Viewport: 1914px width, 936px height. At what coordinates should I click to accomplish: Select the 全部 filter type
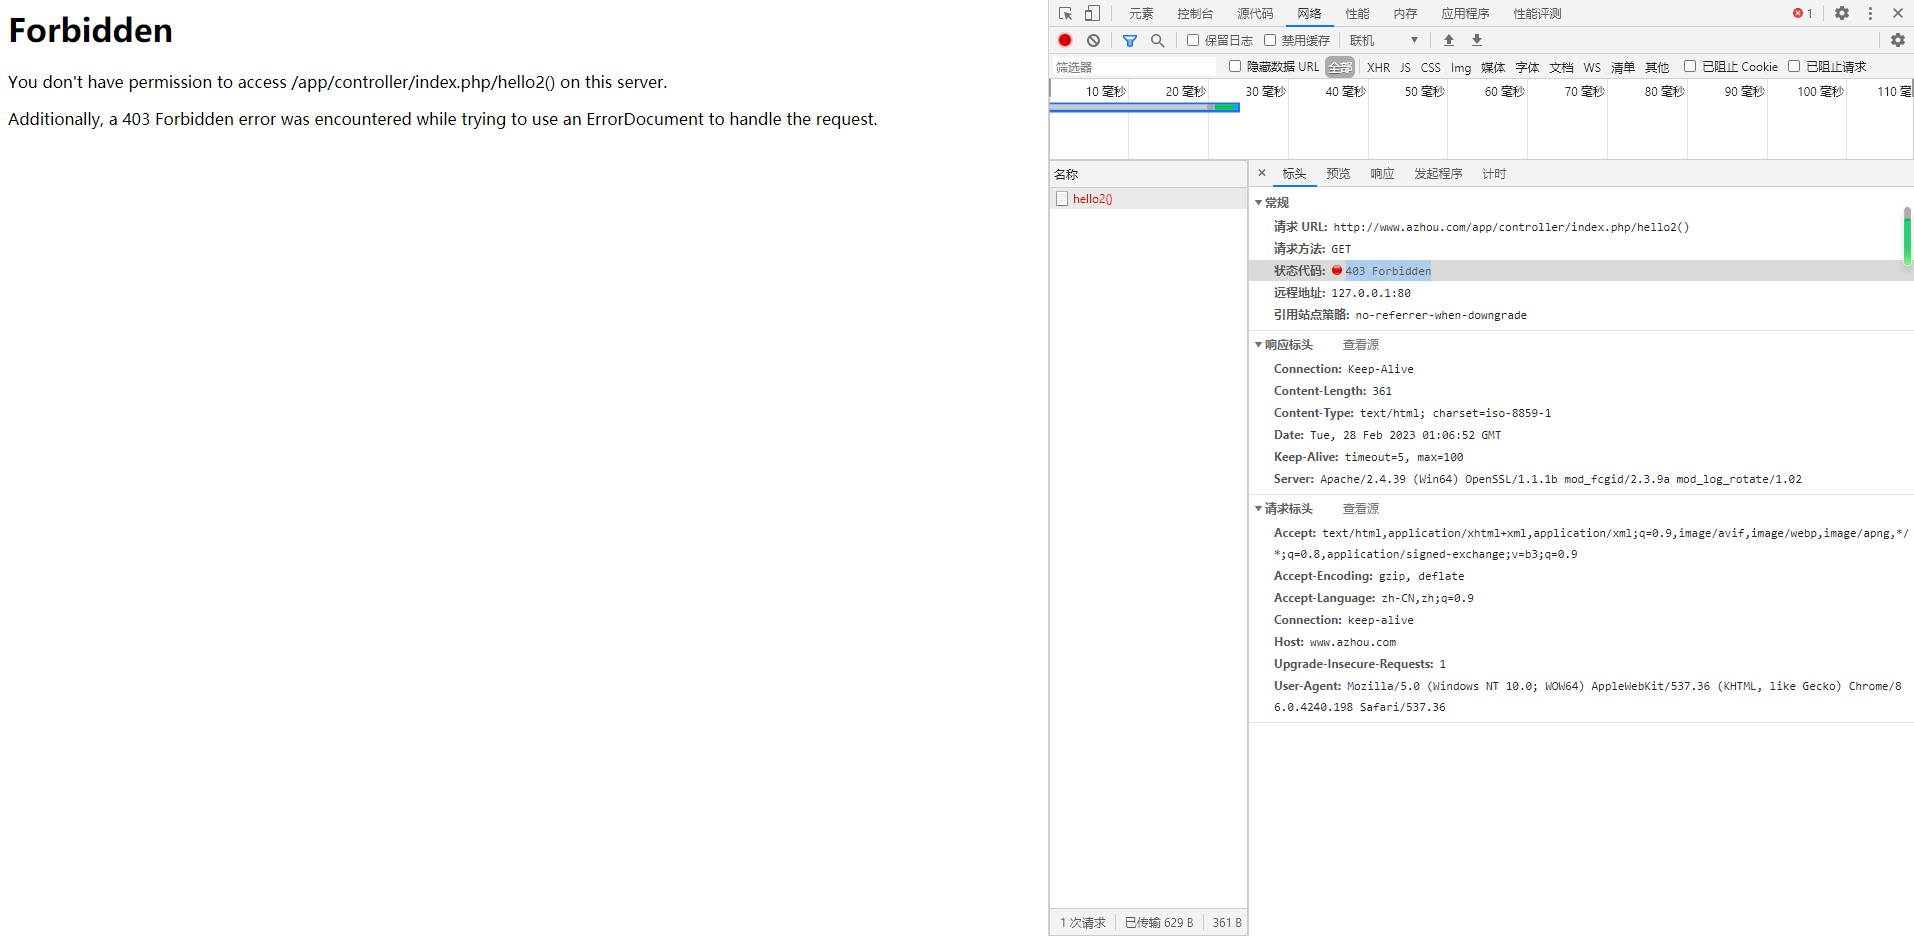pyautogui.click(x=1340, y=67)
